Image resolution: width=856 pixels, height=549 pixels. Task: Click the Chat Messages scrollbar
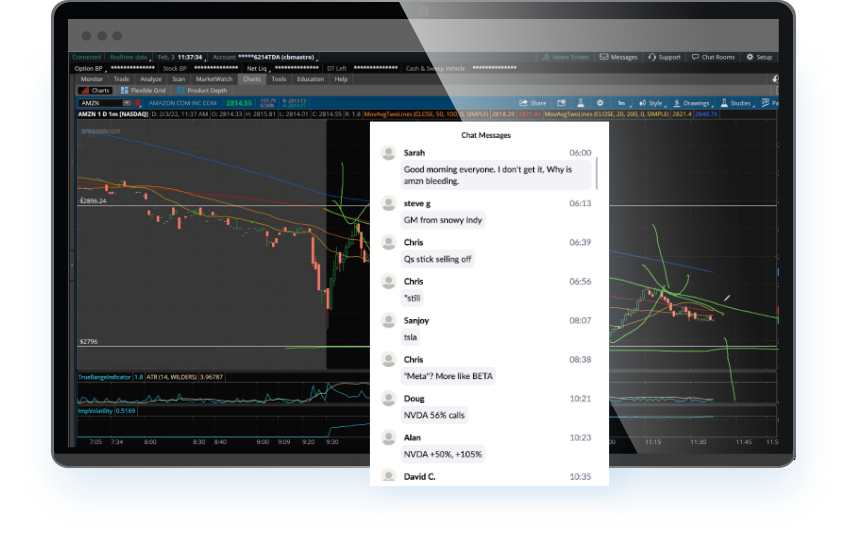click(x=597, y=174)
